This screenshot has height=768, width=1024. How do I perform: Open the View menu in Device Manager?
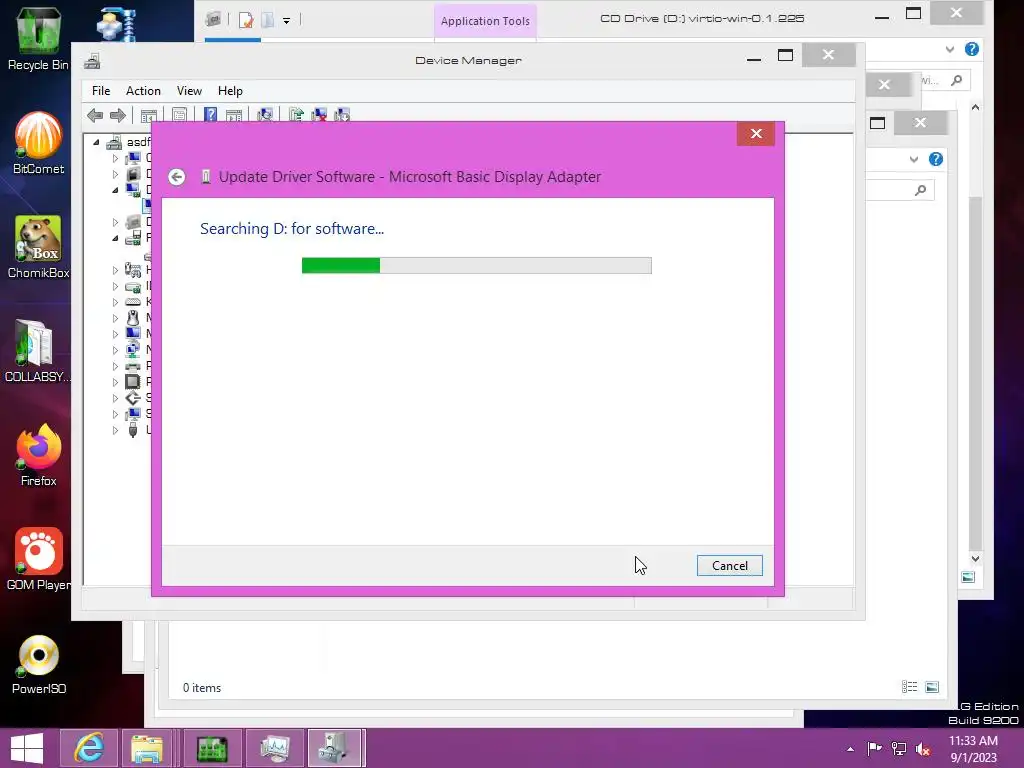click(189, 91)
